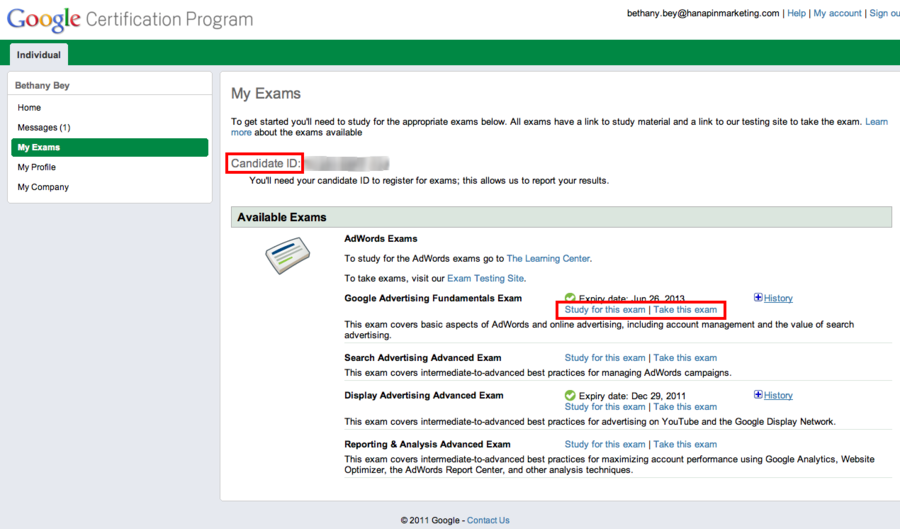Expand History for Display Advertising Advanced Exam
This screenshot has width=900, height=529.
point(773,395)
